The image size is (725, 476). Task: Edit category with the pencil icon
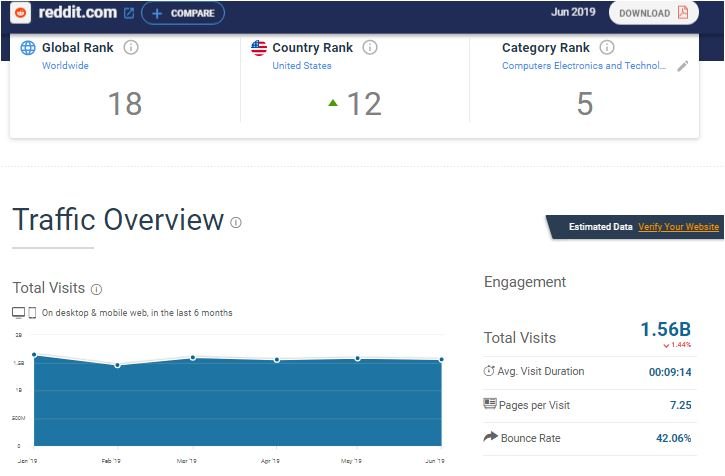pyautogui.click(x=682, y=66)
